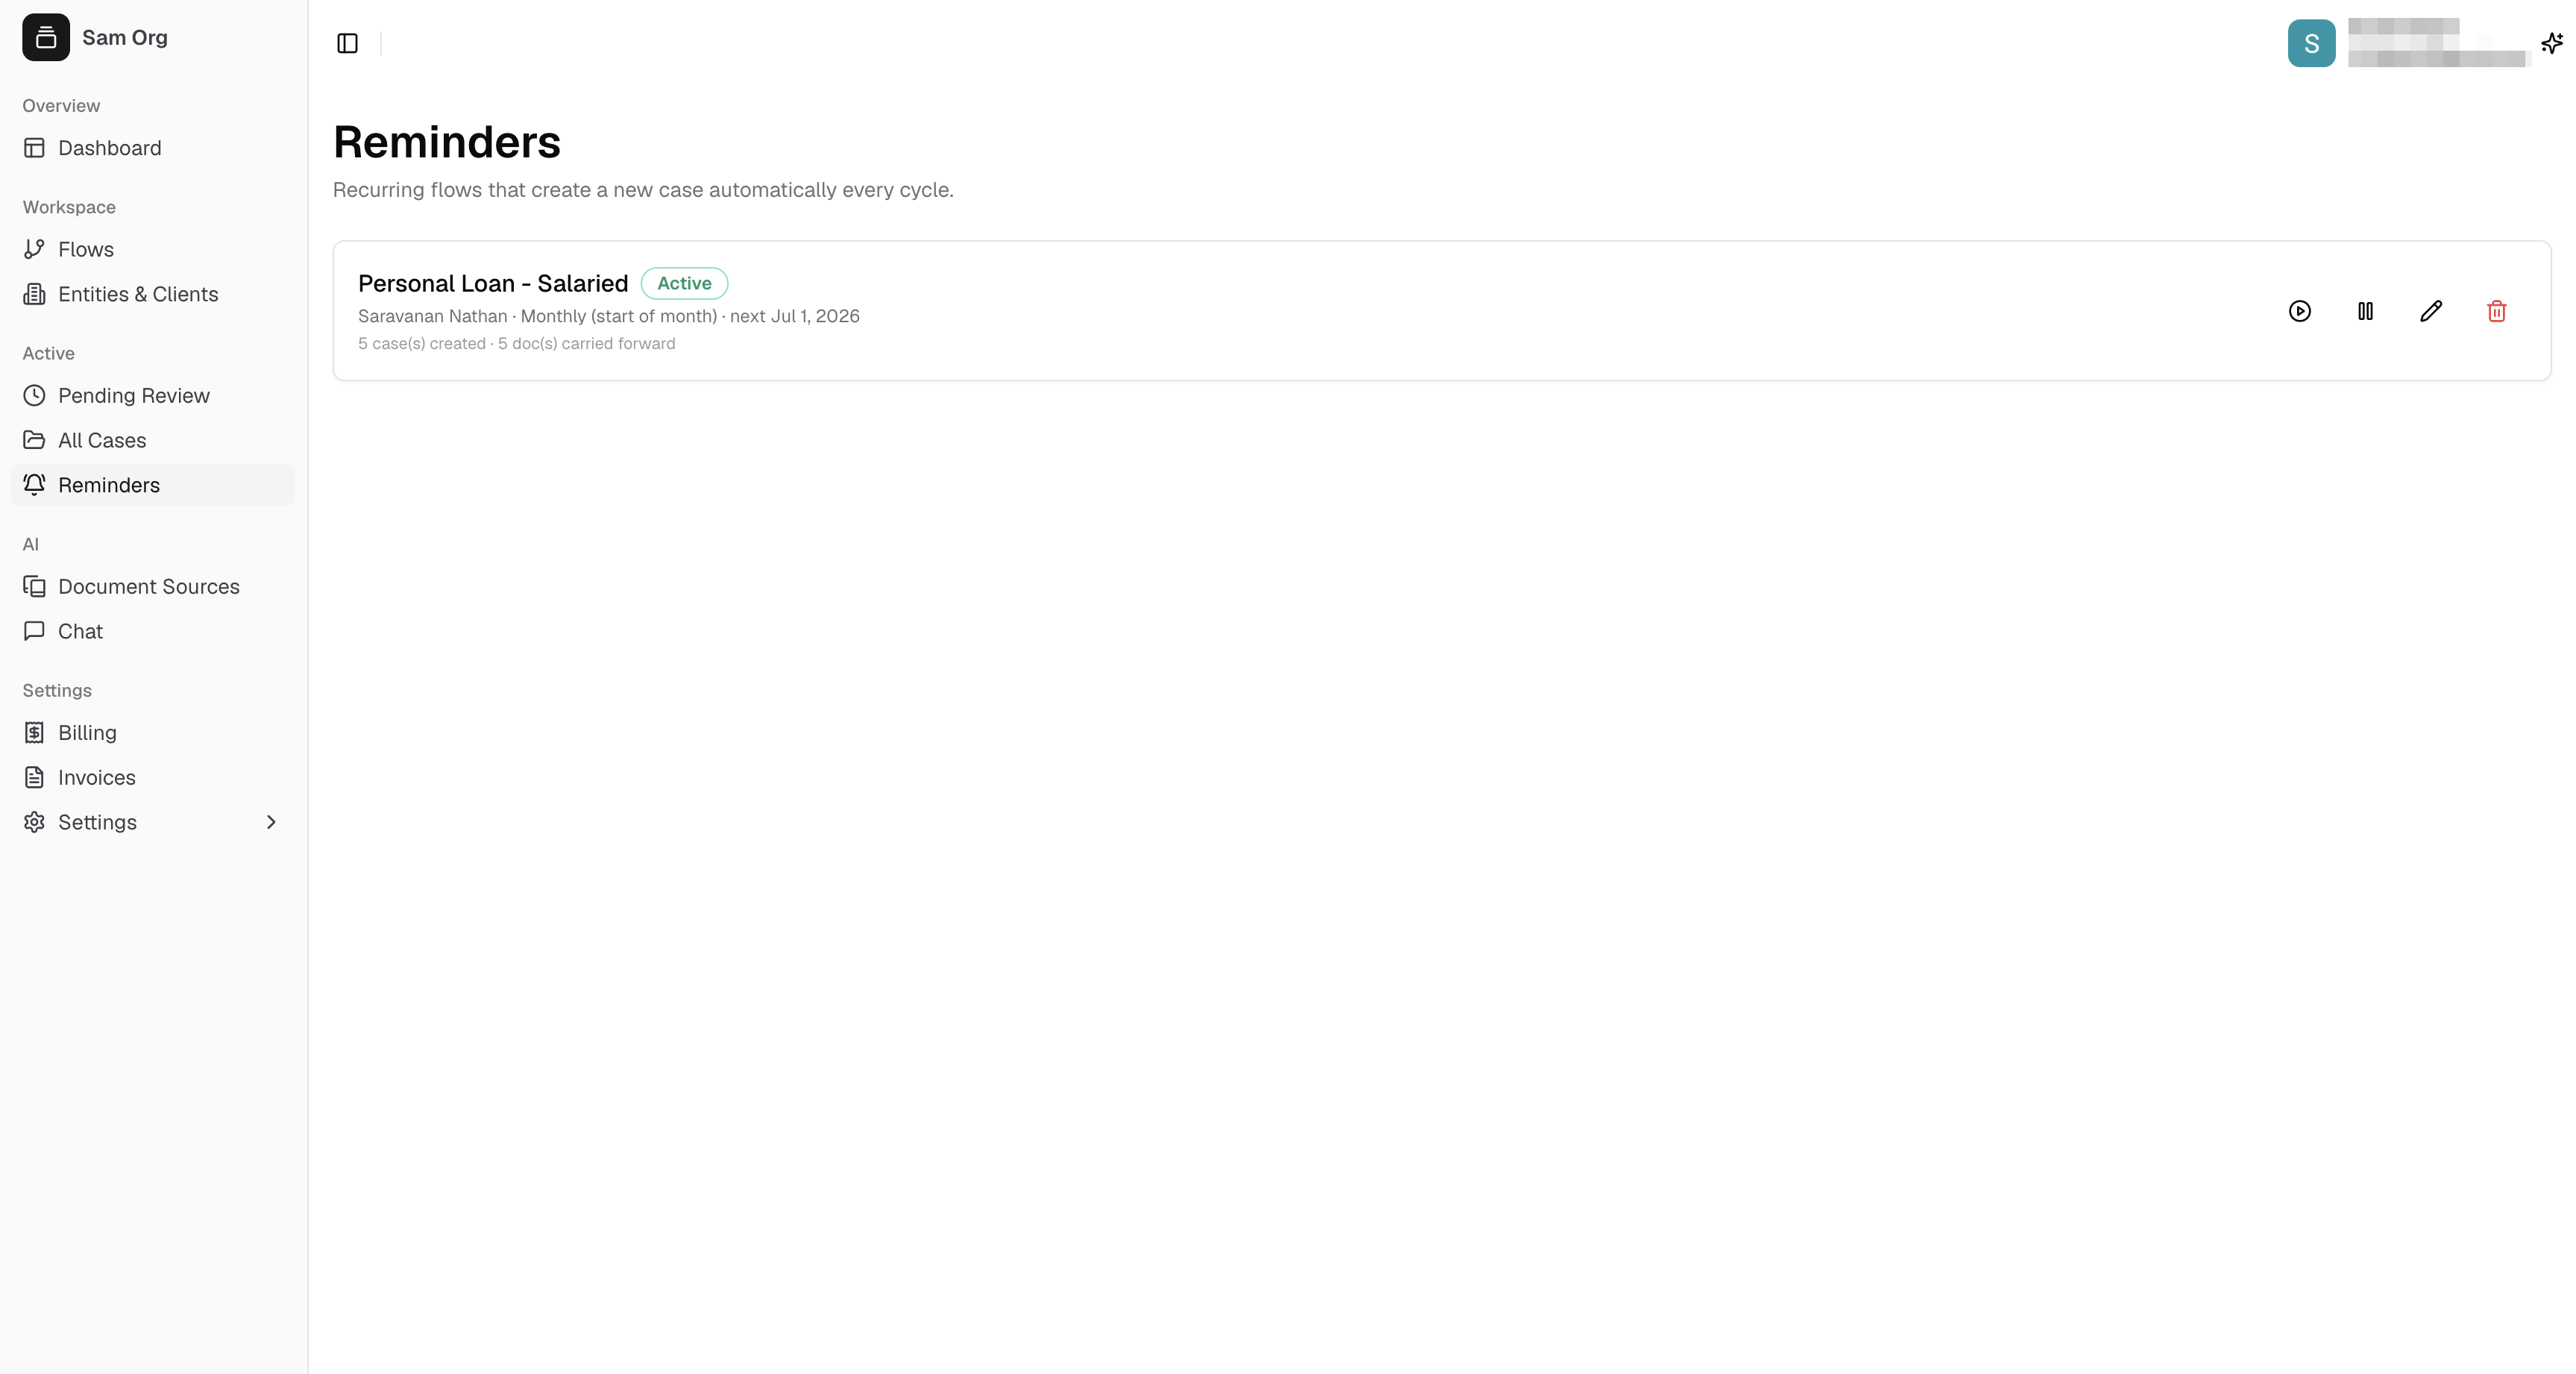Open Invoices page

(153, 777)
